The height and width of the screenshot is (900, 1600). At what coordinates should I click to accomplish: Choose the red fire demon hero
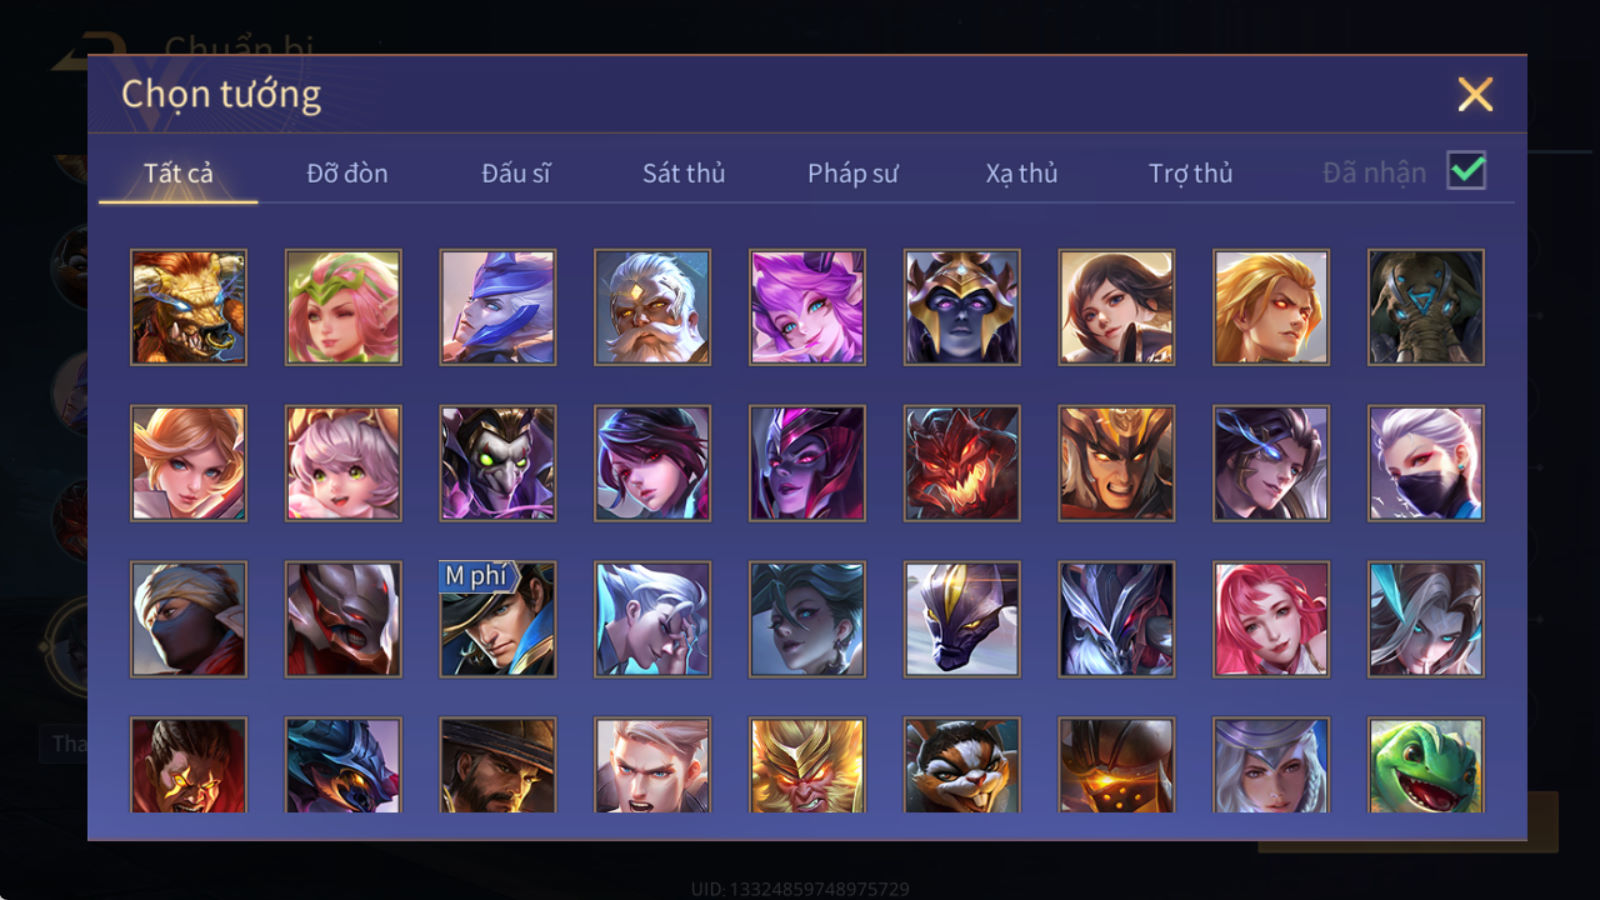pyautogui.click(x=962, y=463)
